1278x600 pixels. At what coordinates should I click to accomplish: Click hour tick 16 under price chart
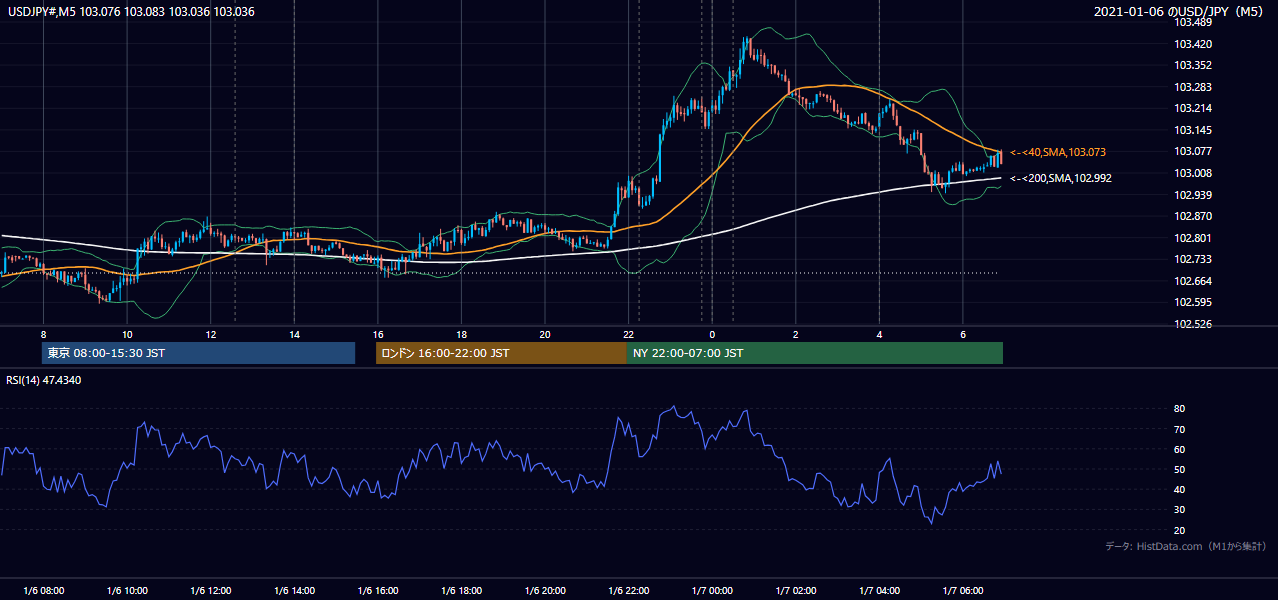tap(378, 334)
